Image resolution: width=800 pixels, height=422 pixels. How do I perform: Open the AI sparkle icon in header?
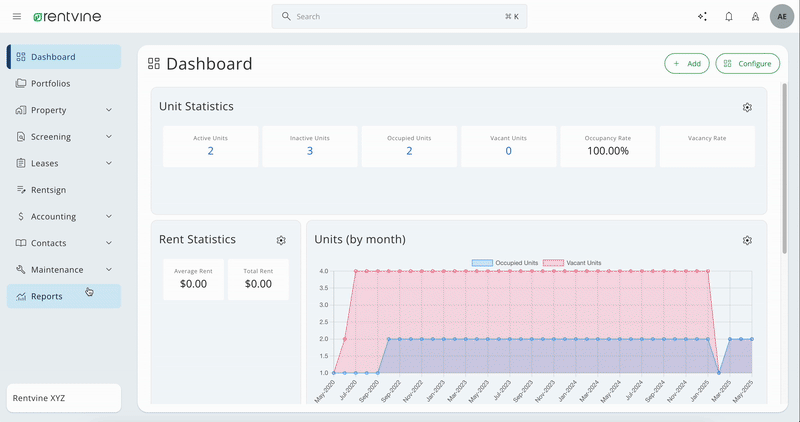(x=703, y=16)
